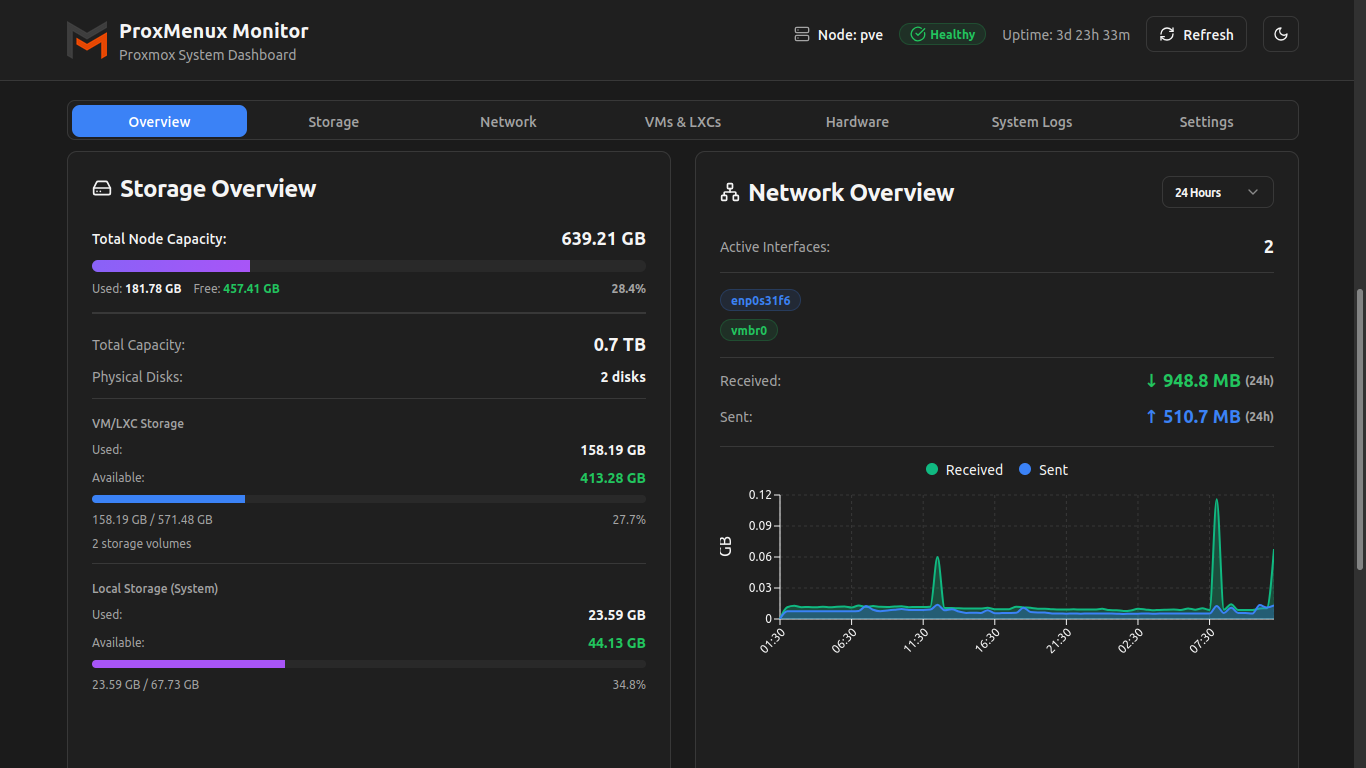Toggle the Received series in chart legend
Image resolution: width=1366 pixels, height=768 pixels.
[964, 470]
